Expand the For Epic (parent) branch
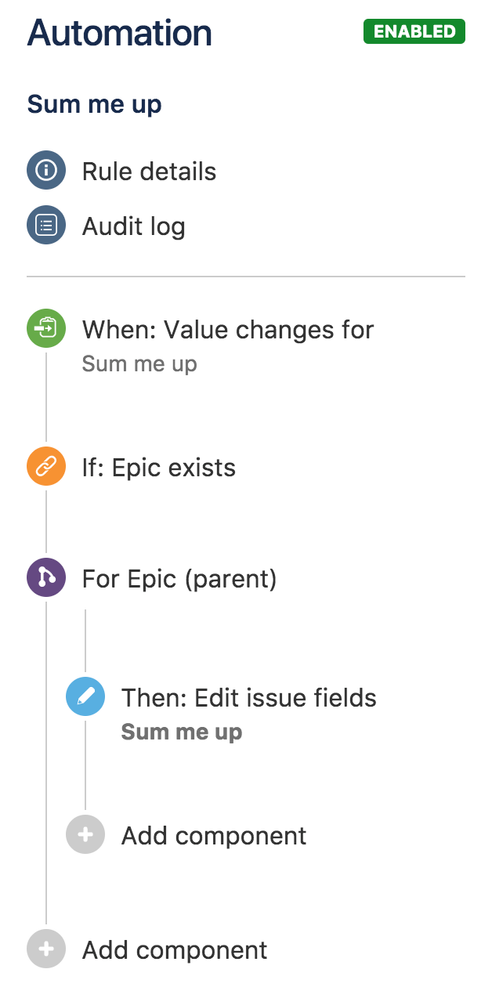The image size is (492, 998). click(179, 579)
